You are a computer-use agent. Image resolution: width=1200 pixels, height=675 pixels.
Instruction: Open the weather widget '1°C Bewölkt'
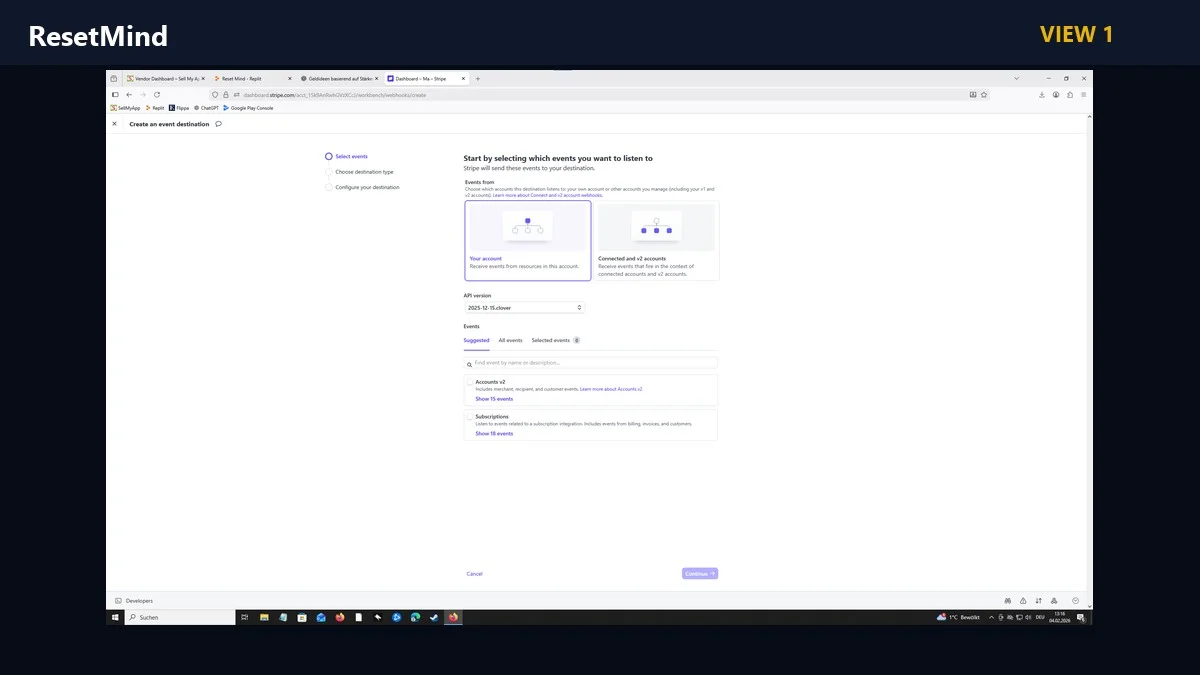tap(957, 618)
